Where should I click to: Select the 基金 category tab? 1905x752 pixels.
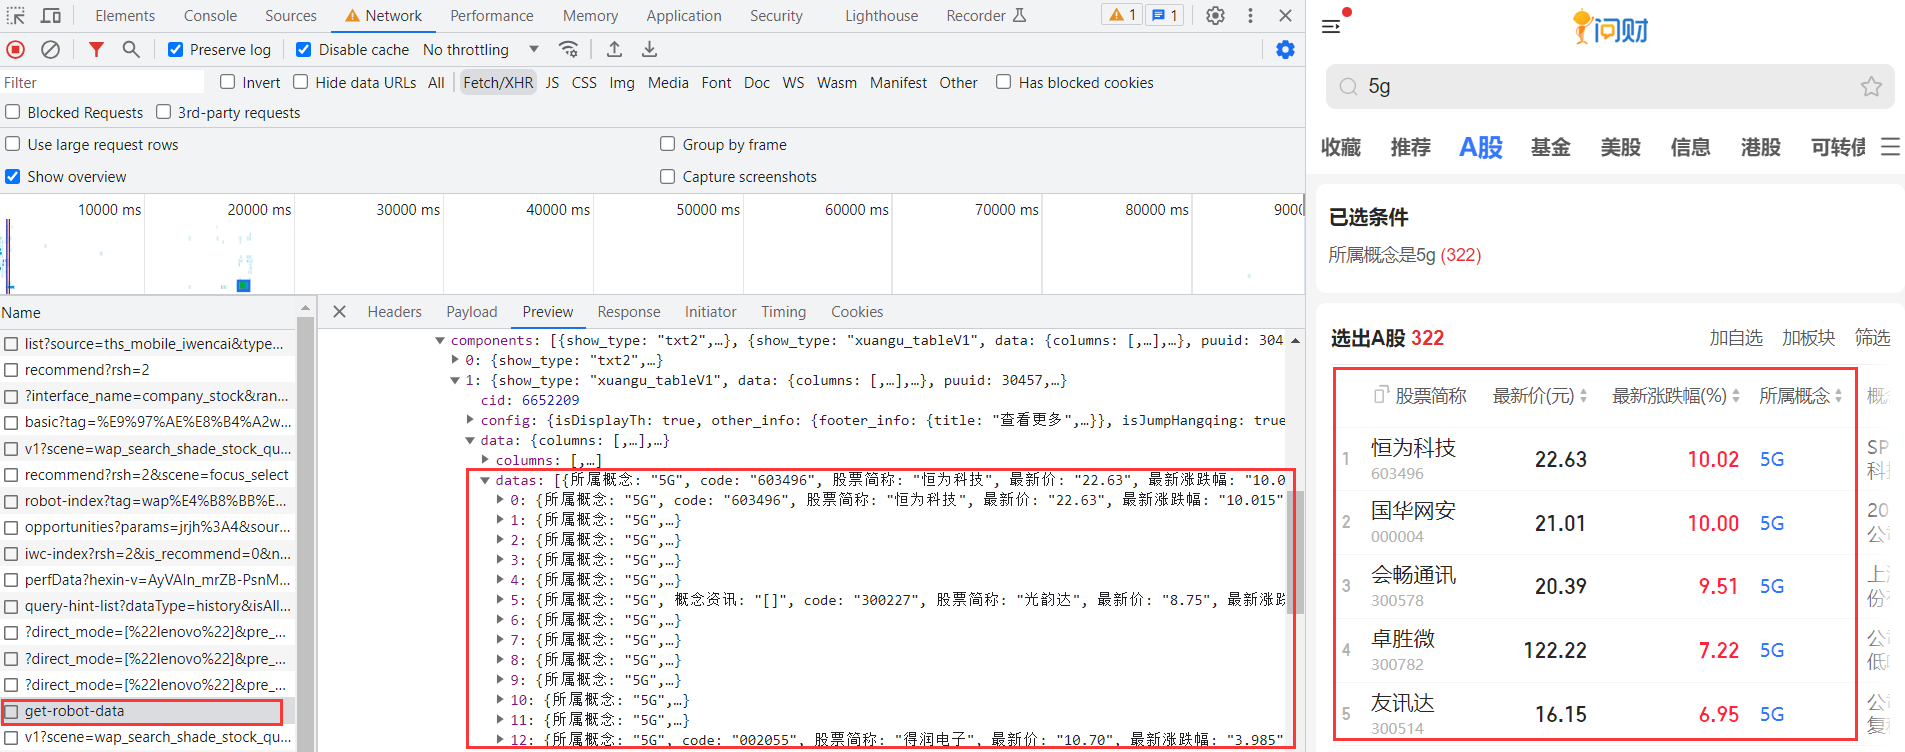click(1550, 147)
